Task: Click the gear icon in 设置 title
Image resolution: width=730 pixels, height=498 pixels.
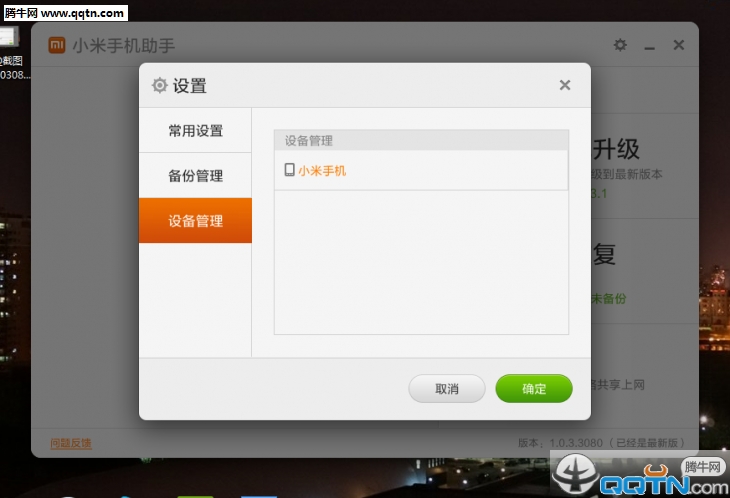Action: [159, 86]
